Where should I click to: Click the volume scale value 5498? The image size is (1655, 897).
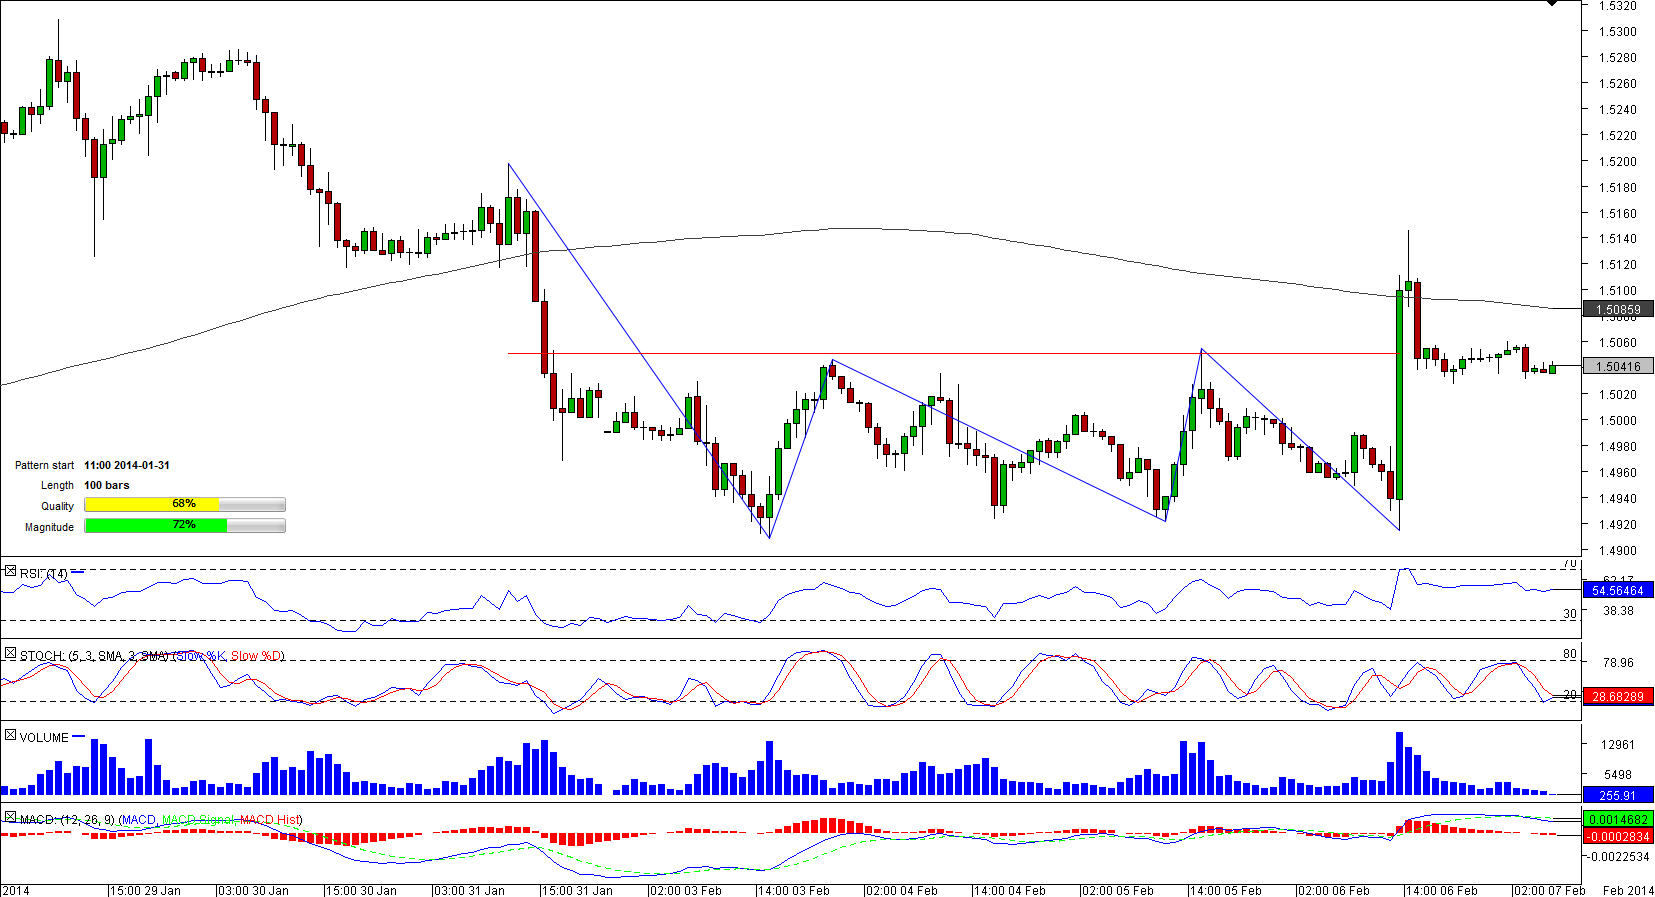(1618, 775)
